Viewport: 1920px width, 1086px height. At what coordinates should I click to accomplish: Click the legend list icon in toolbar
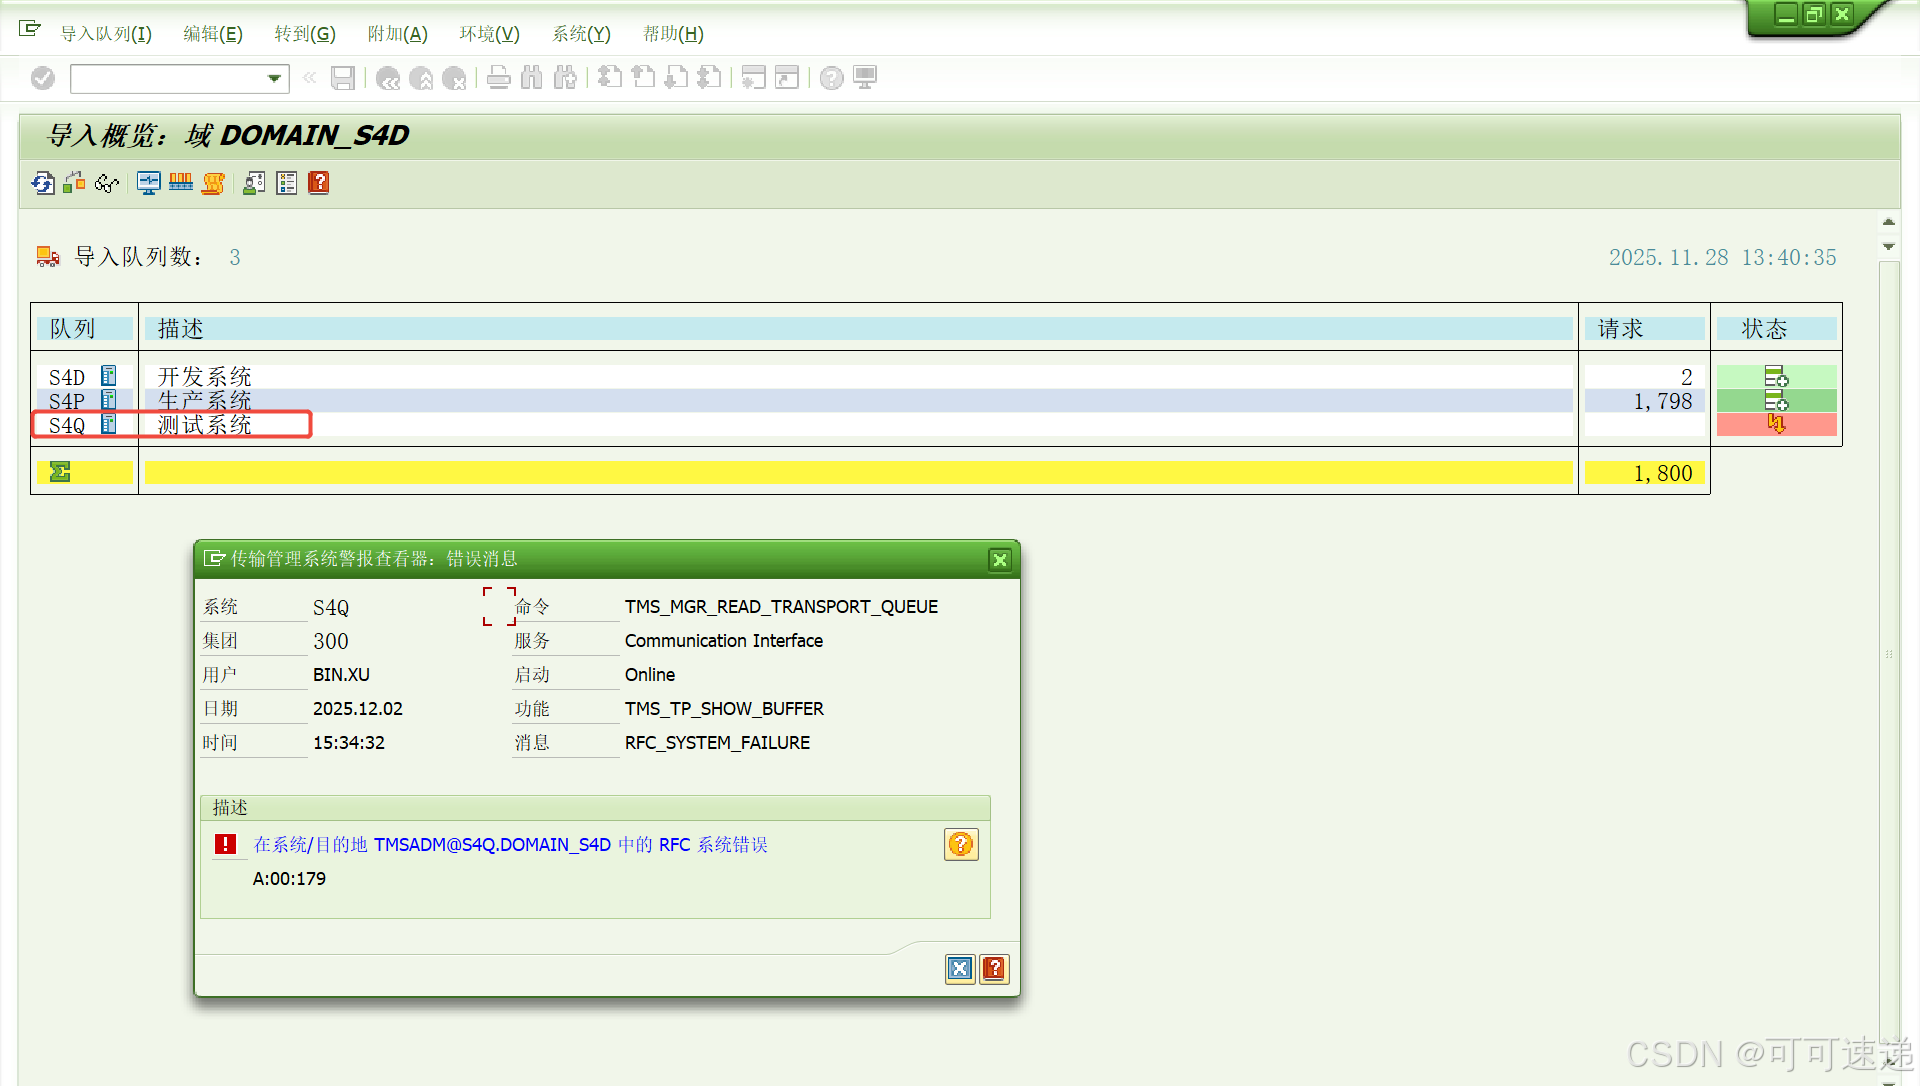287,183
